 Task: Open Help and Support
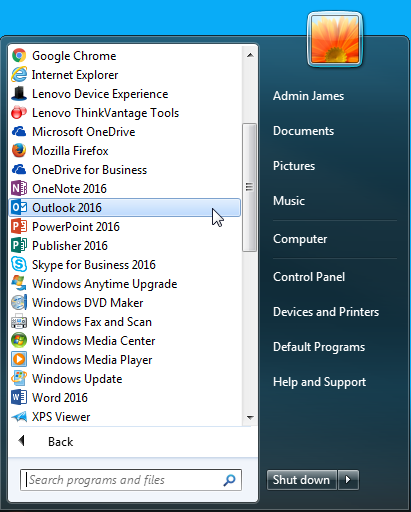coord(319,382)
